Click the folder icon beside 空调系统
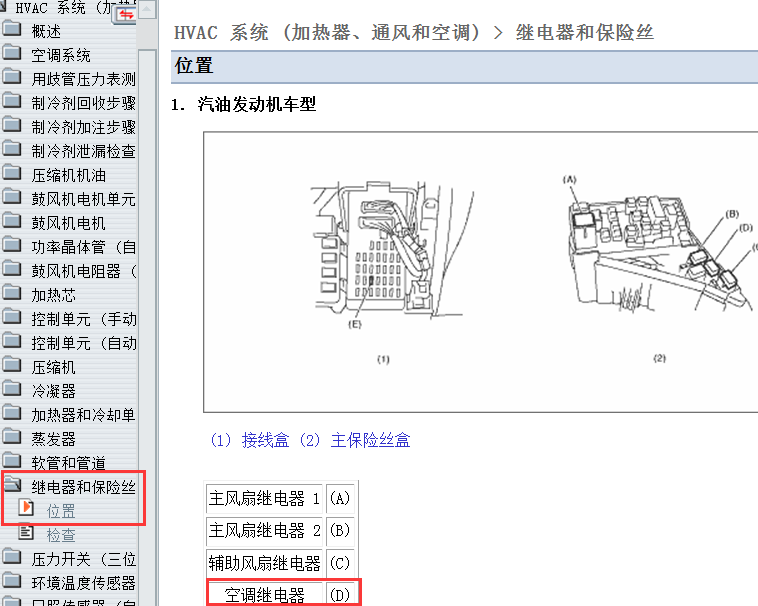Image resolution: width=758 pixels, height=606 pixels. click(12, 53)
